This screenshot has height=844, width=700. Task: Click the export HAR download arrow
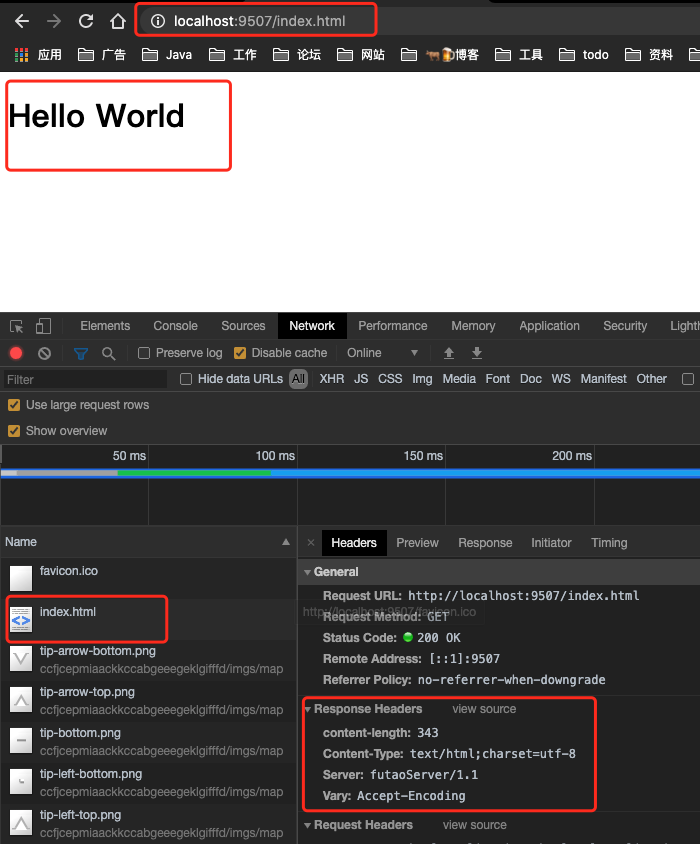pyautogui.click(x=477, y=353)
